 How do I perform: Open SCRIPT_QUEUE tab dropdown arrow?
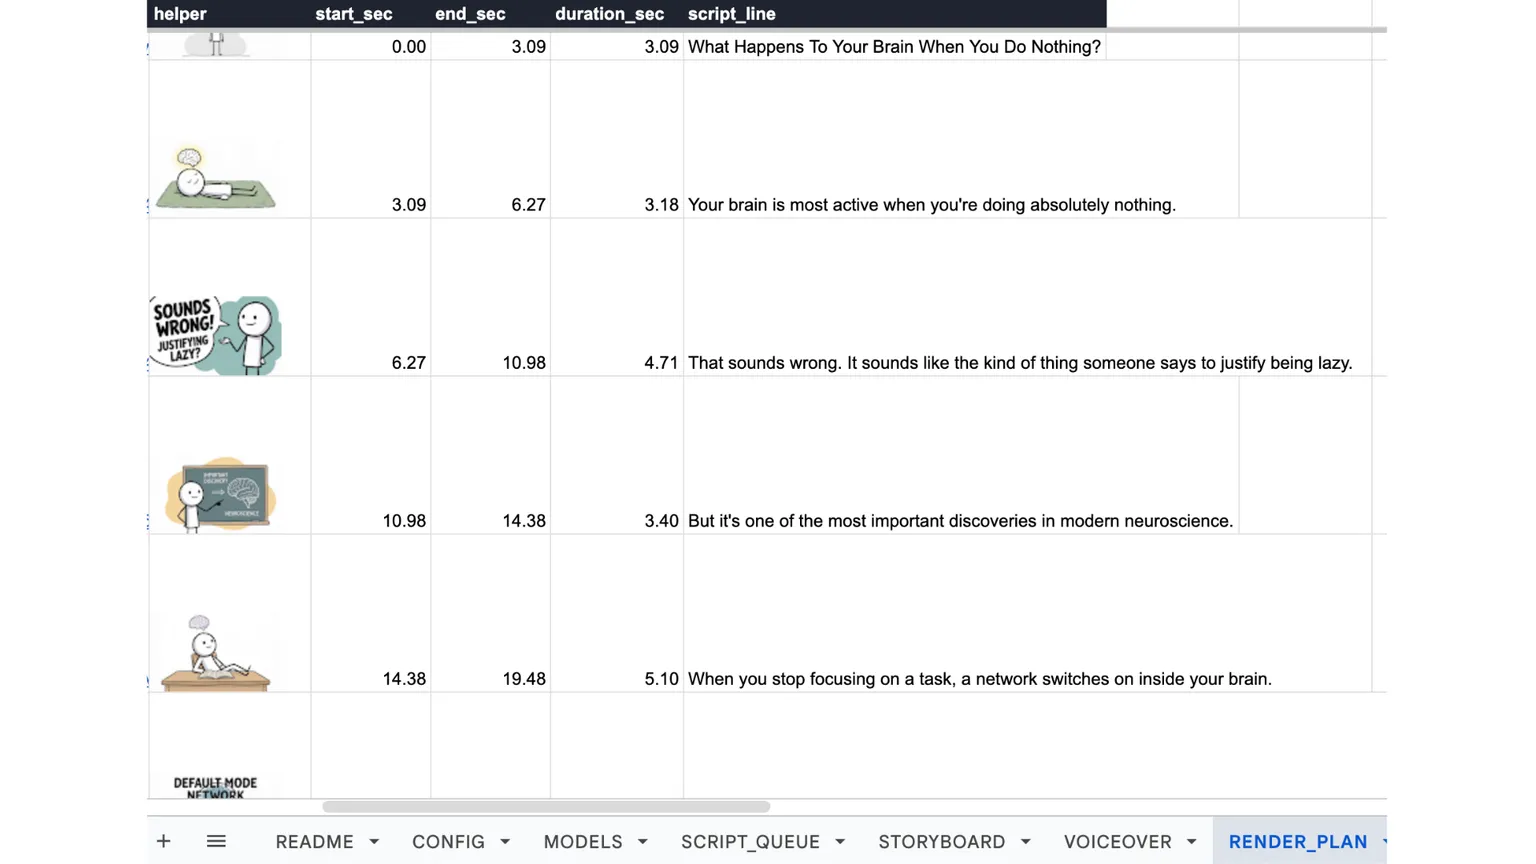coord(840,842)
